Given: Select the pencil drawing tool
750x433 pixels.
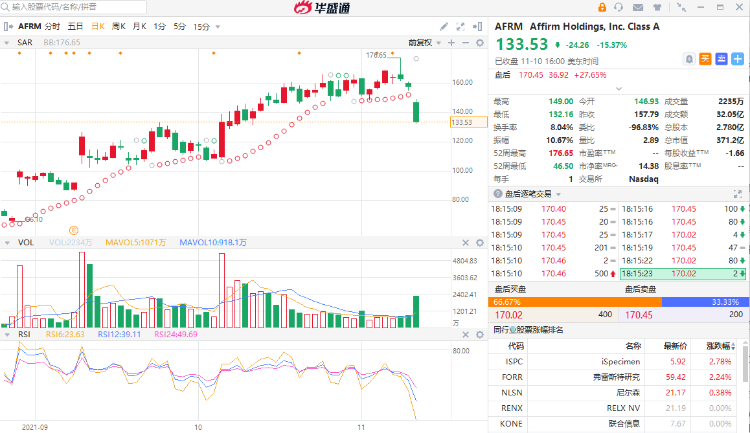Looking at the screenshot, I should [444, 26].
